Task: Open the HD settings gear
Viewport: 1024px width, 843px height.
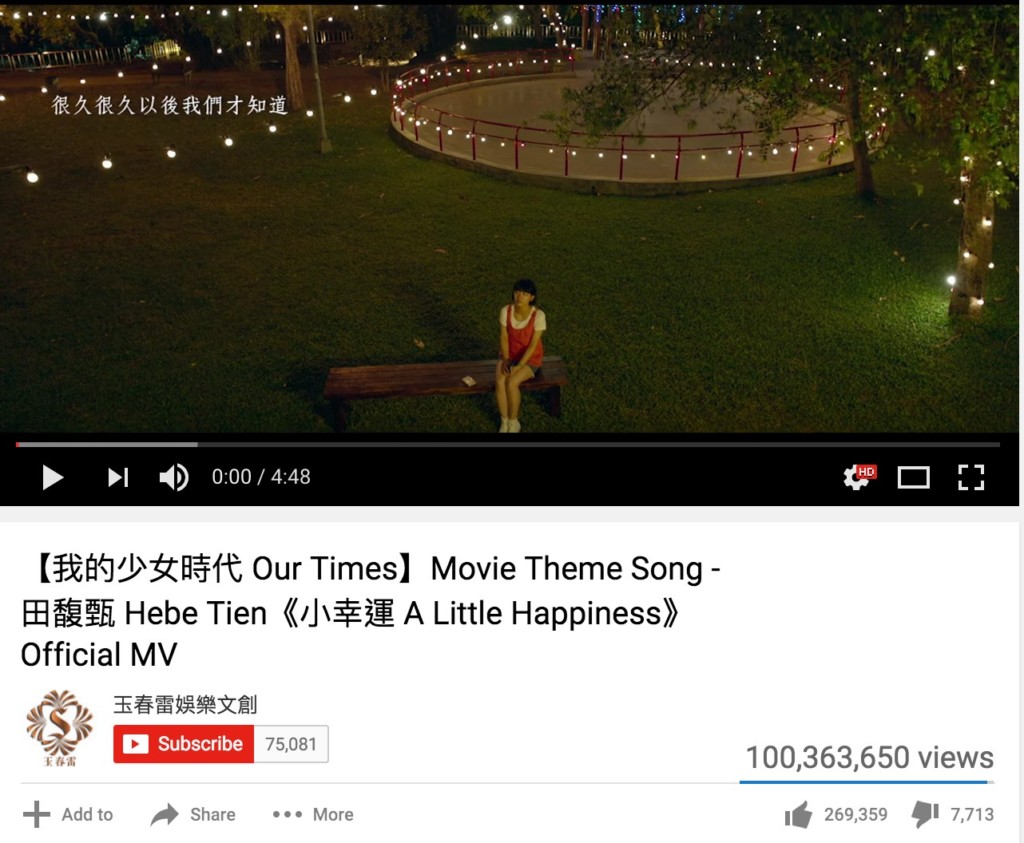Action: [859, 477]
